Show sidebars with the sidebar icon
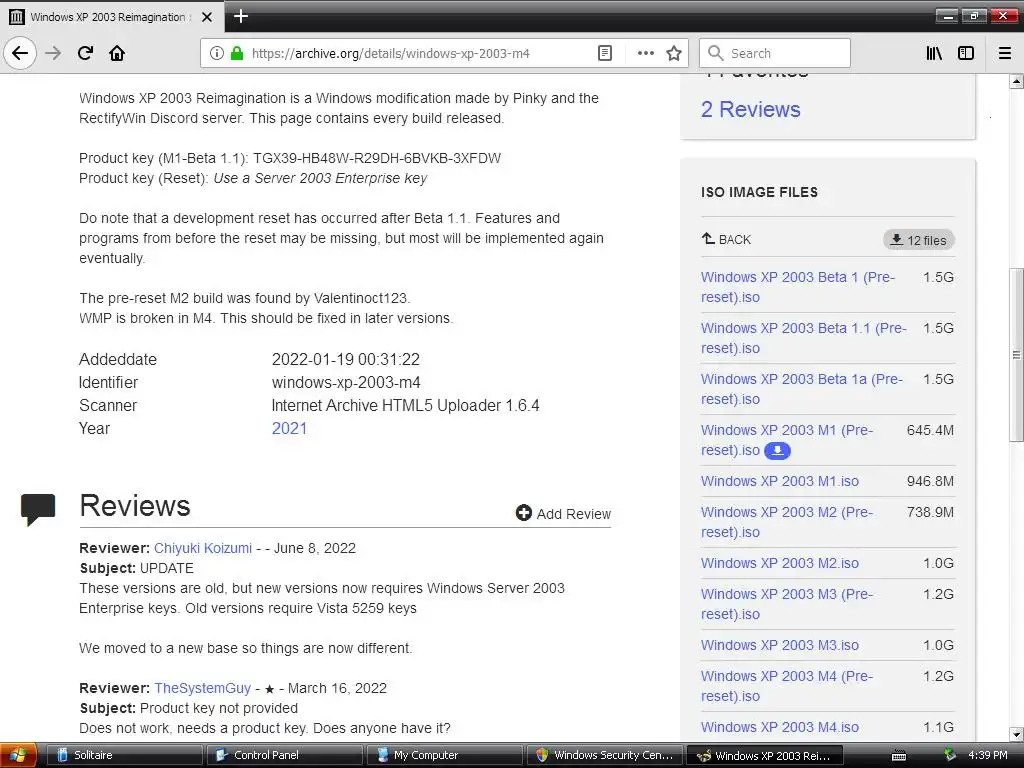1024x768 pixels. [x=966, y=53]
